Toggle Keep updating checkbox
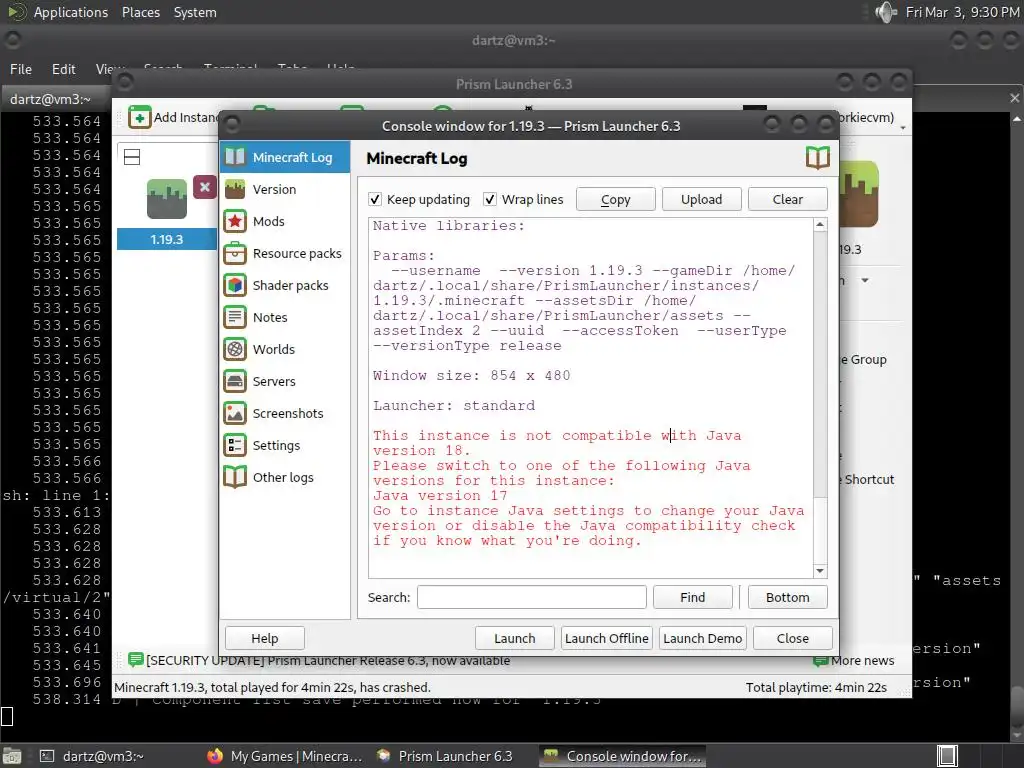The width and height of the screenshot is (1024, 768). (375, 199)
